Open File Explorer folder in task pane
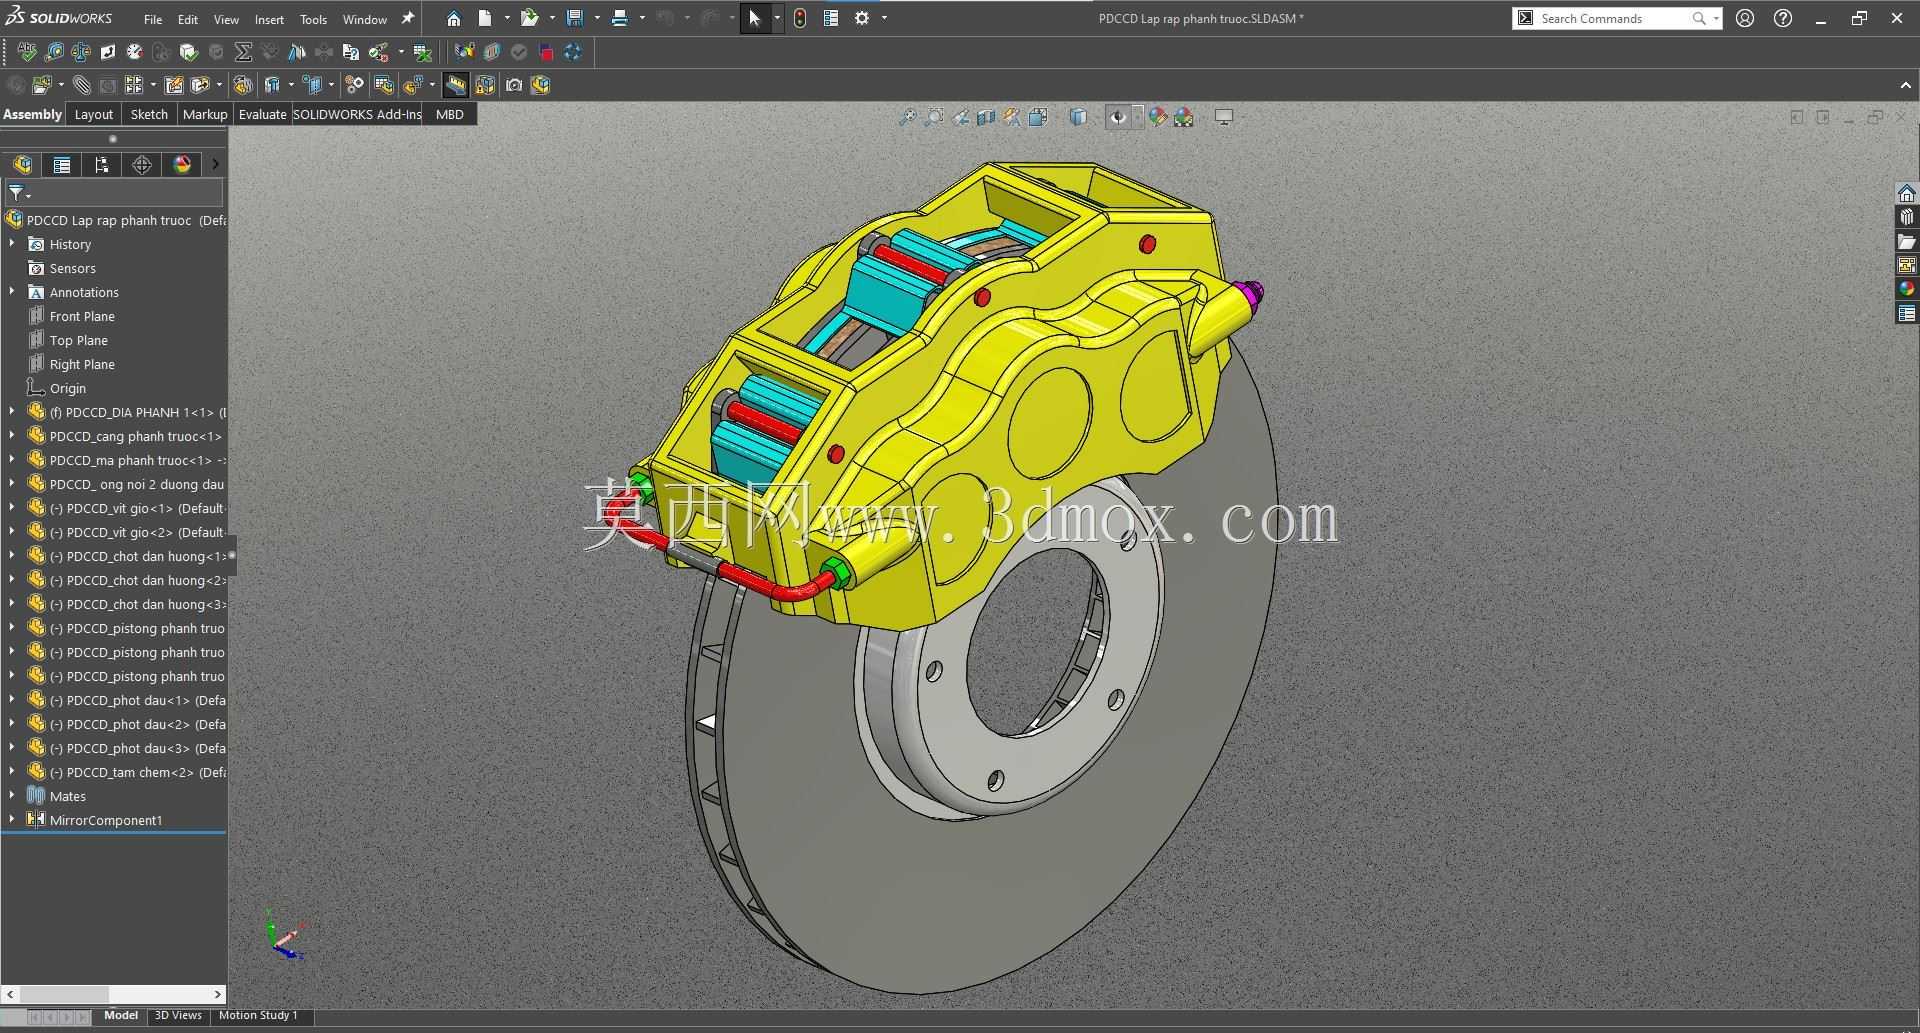This screenshot has height=1033, width=1920. coord(1907,241)
